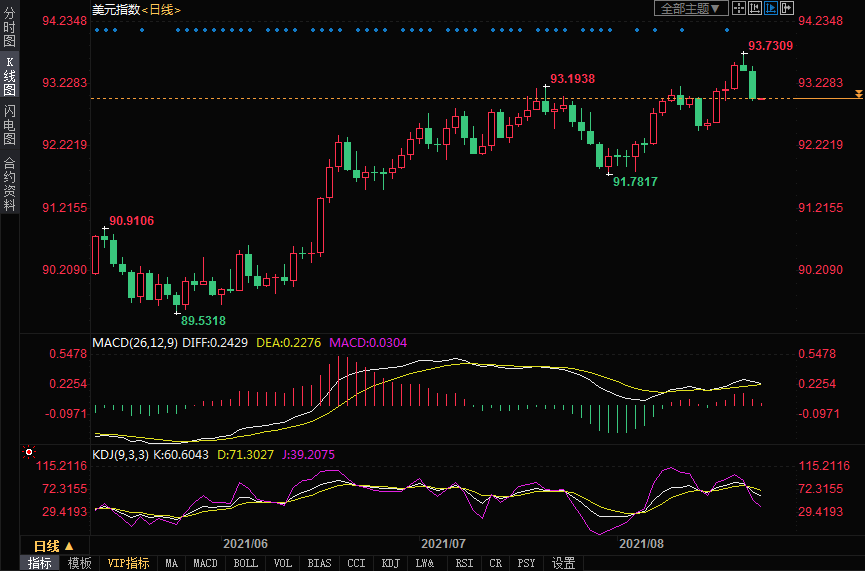Switch to the 分时图 side tab
Image resolution: width=865 pixels, height=571 pixels.
pyautogui.click(x=9, y=28)
